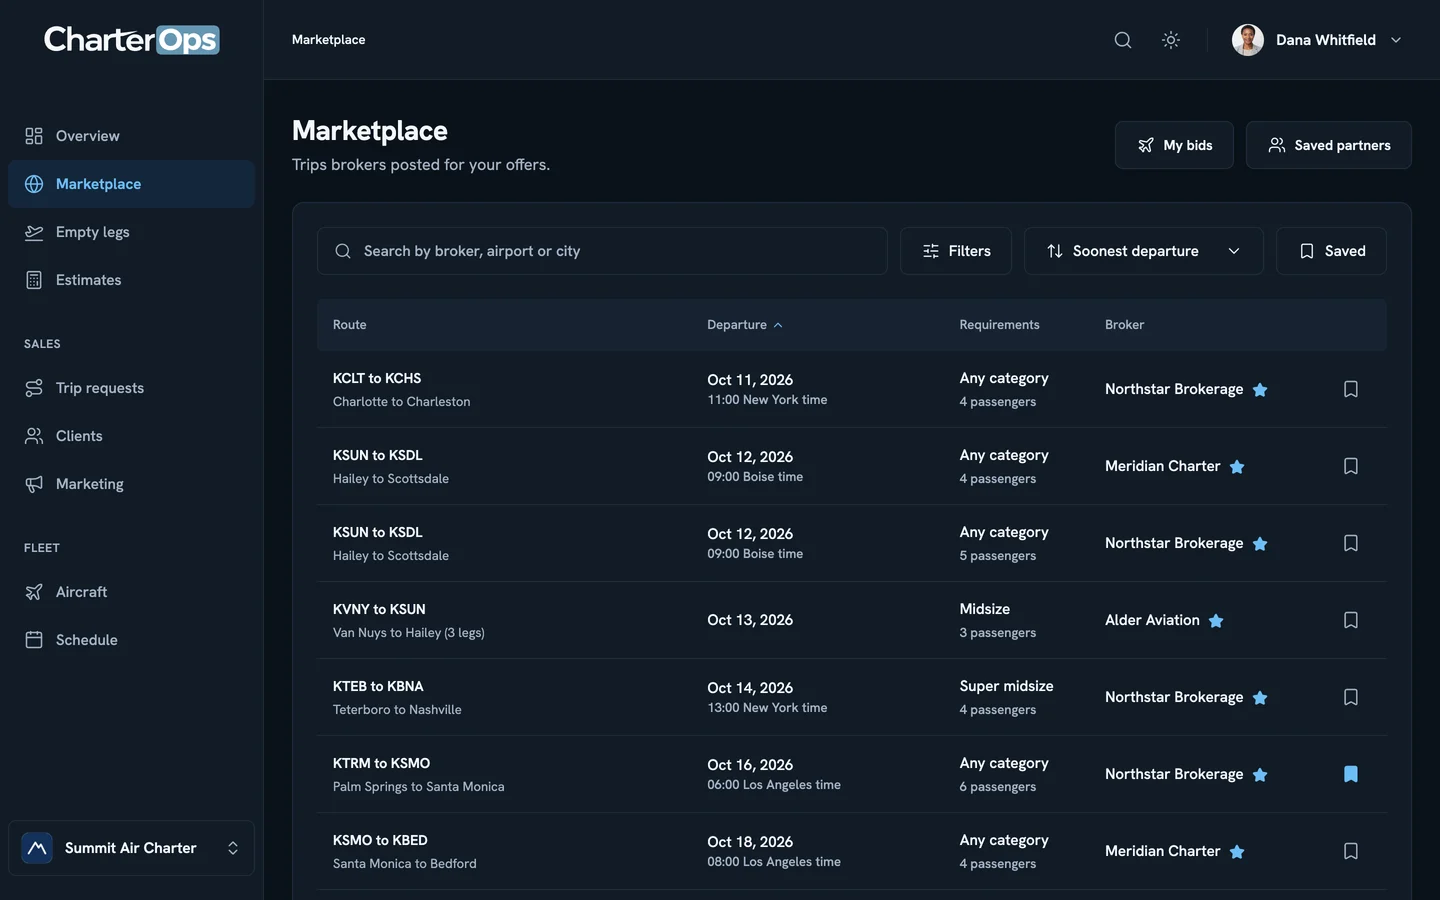Click the star next to Alder Aviation

[1216, 621]
